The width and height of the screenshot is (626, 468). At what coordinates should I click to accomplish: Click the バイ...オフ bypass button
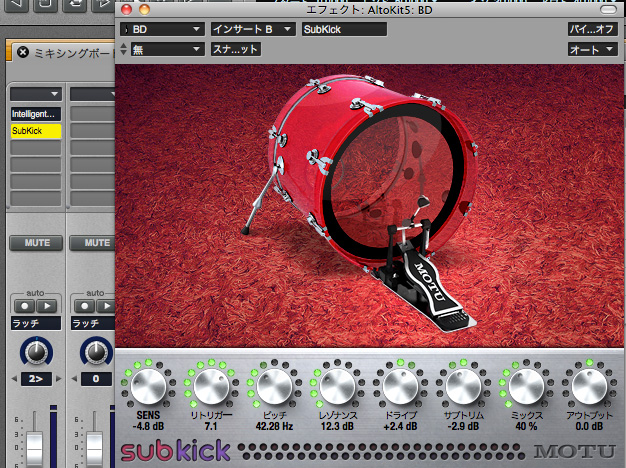coord(593,29)
